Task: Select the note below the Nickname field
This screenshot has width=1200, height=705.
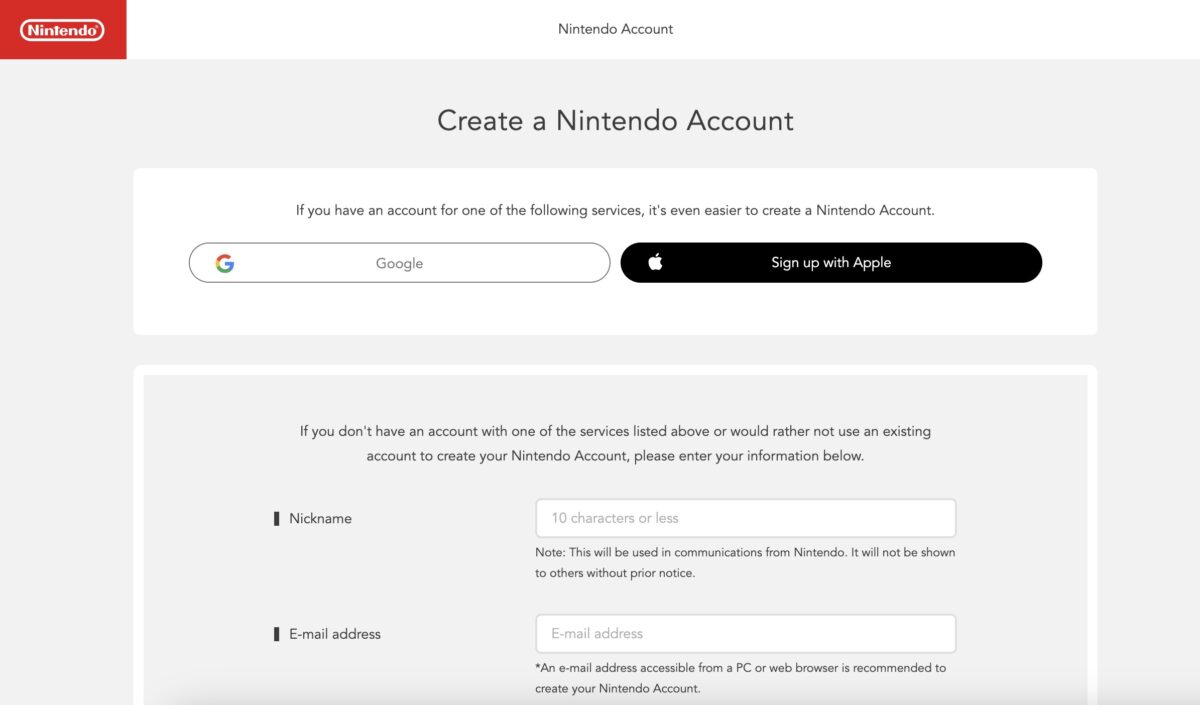Action: (745, 563)
